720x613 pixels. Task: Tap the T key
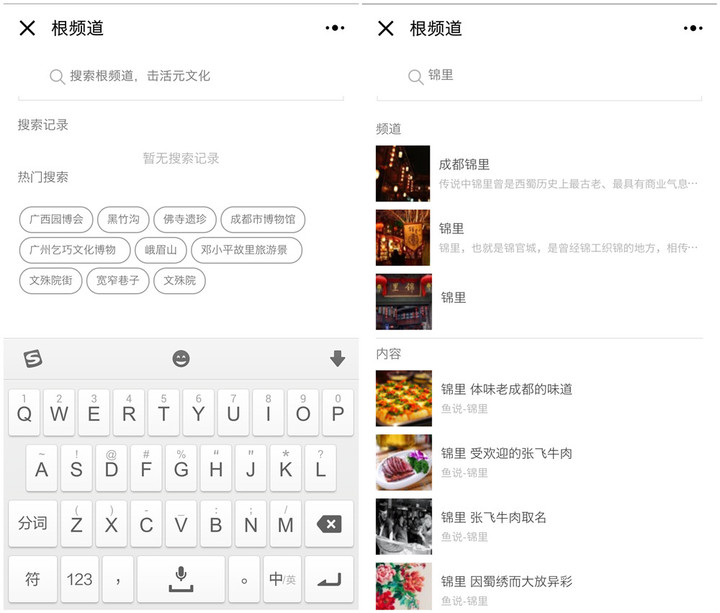163,413
